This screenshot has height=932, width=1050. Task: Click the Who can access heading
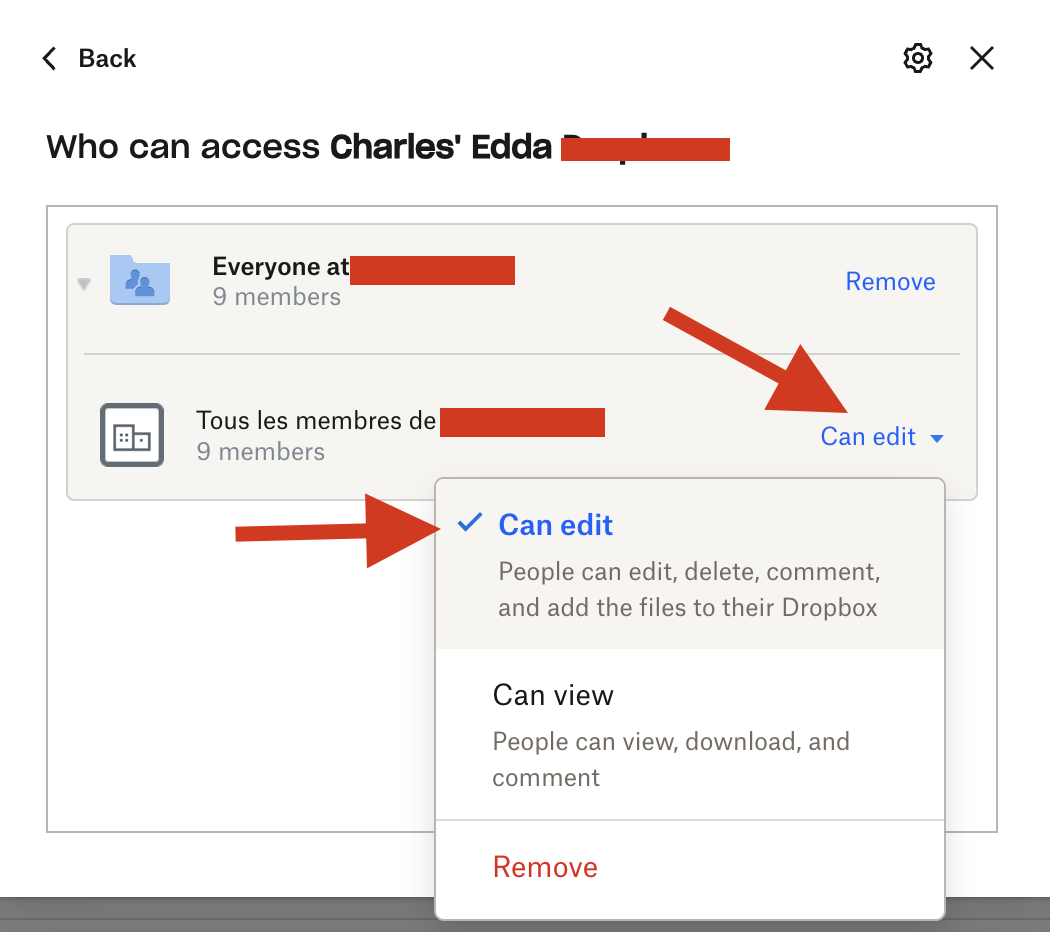click(x=388, y=147)
